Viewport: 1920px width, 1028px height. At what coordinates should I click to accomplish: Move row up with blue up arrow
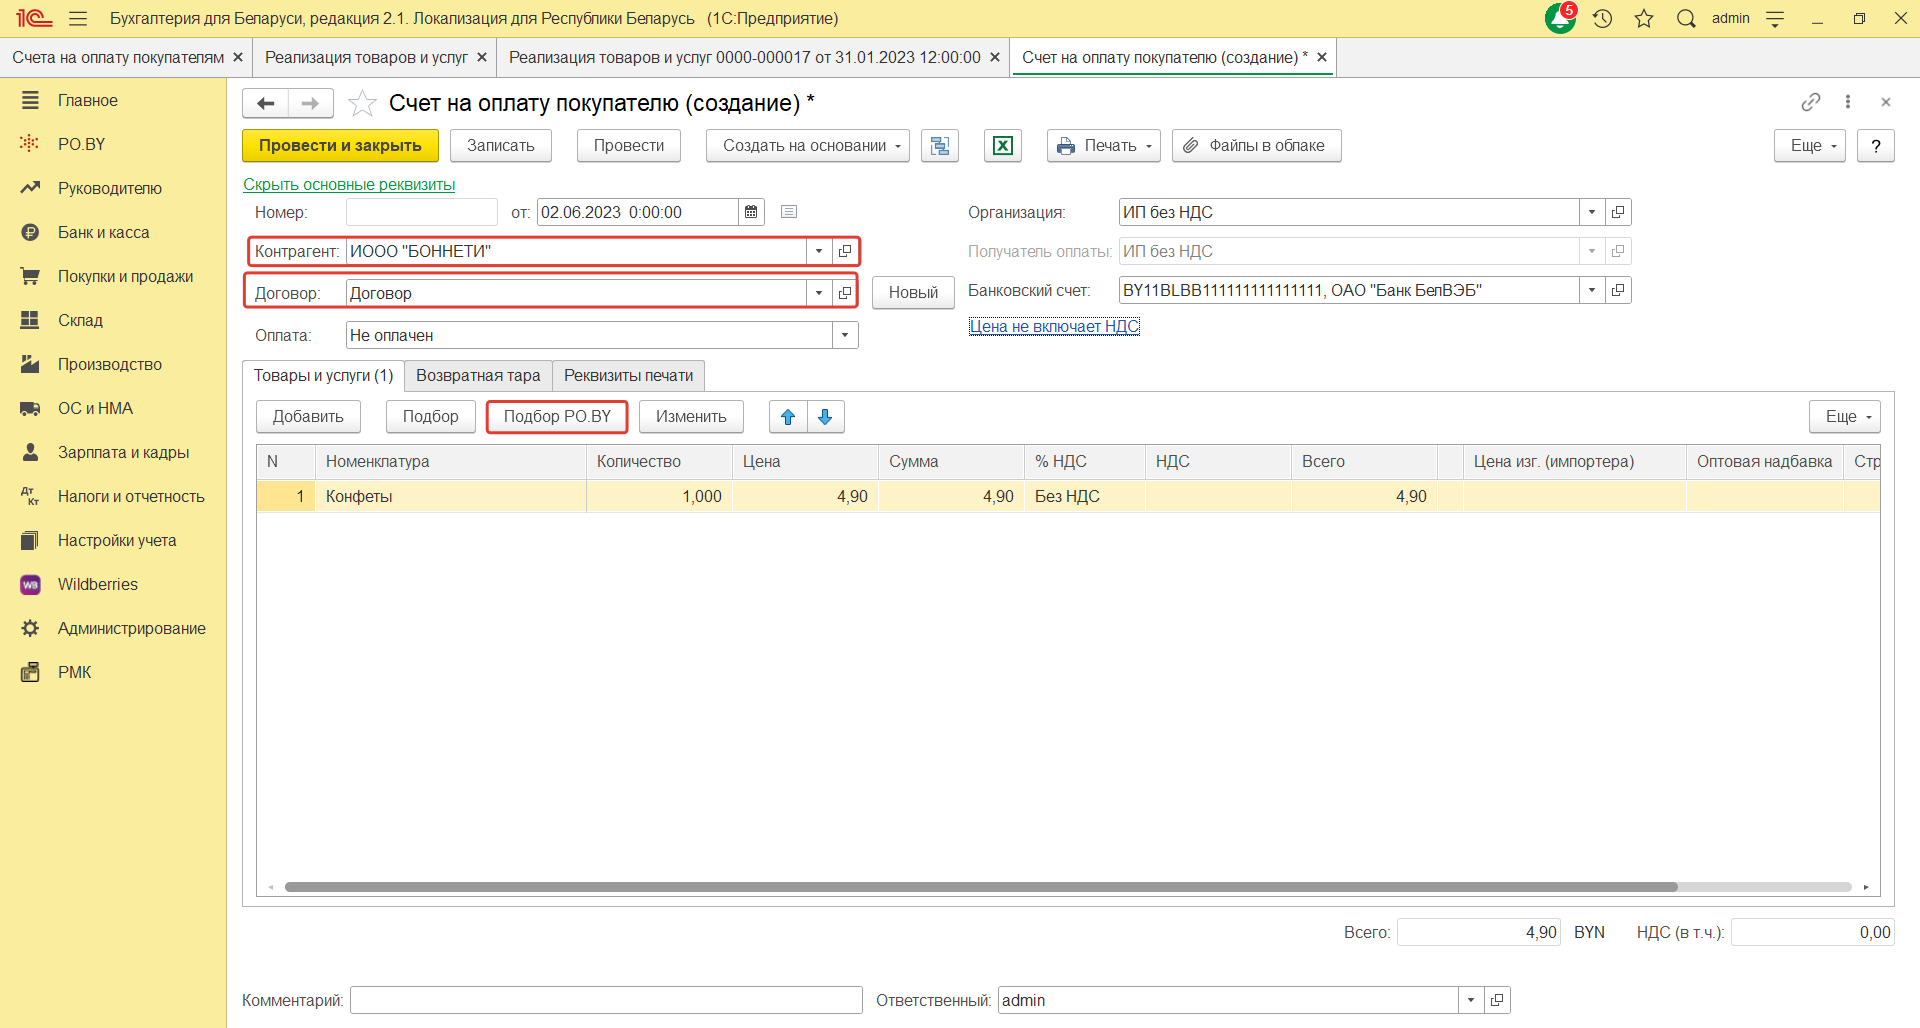click(x=788, y=417)
